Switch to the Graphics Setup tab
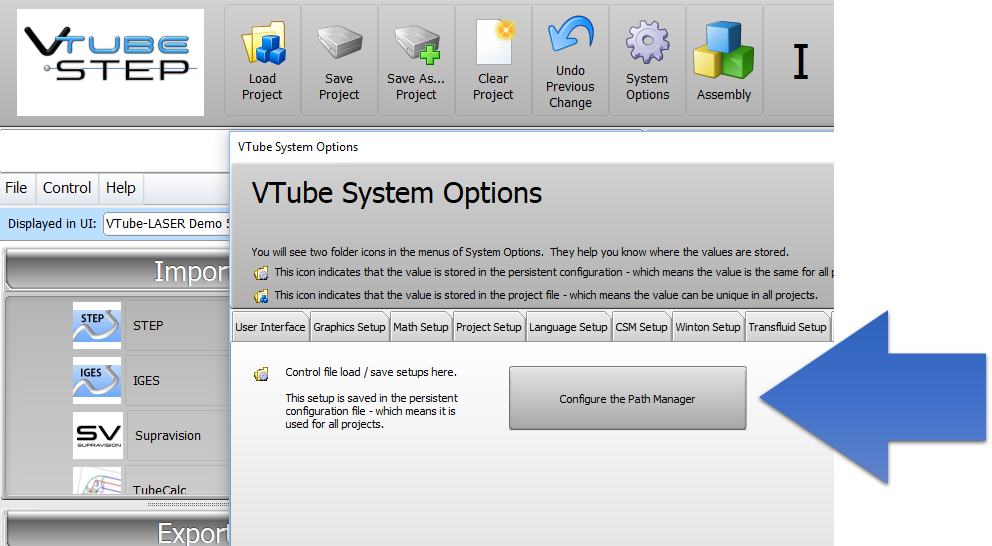The image size is (992, 546). point(349,327)
